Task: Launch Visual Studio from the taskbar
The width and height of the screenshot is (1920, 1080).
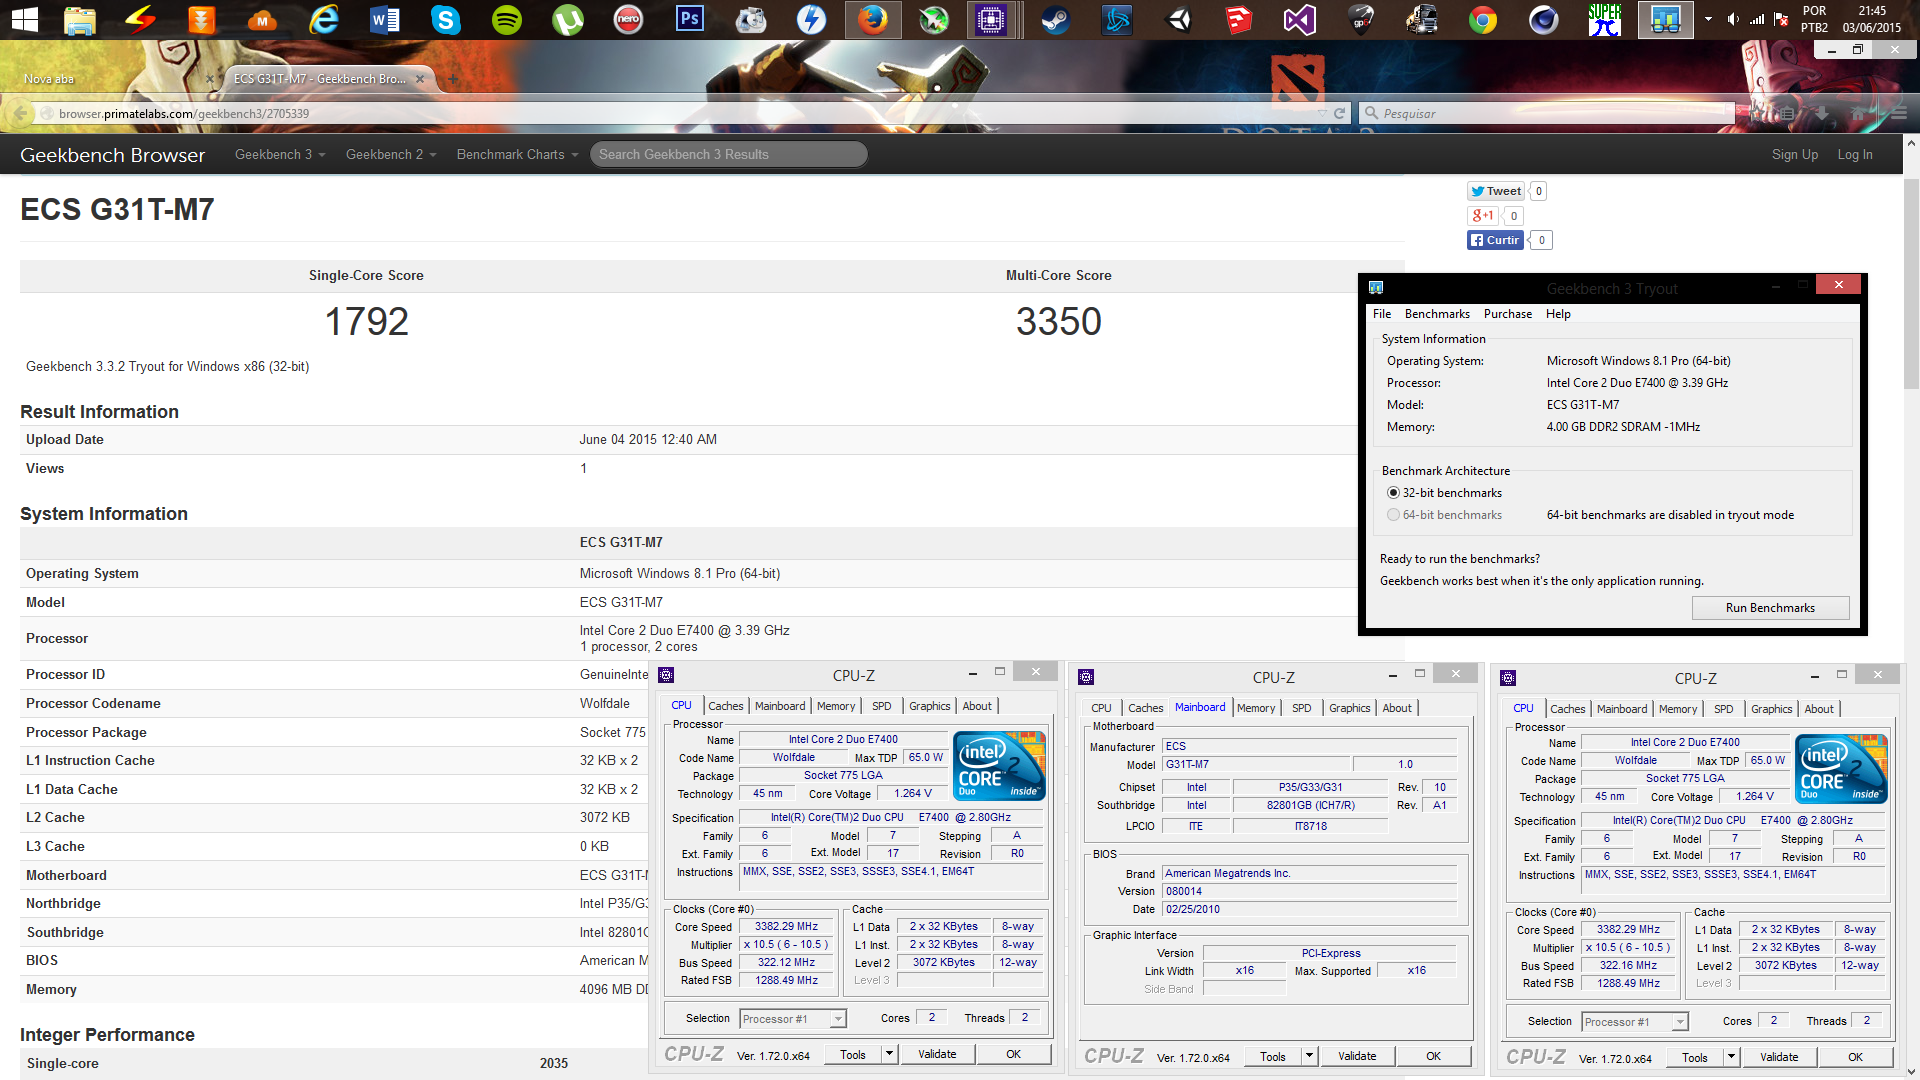Action: (x=1300, y=19)
